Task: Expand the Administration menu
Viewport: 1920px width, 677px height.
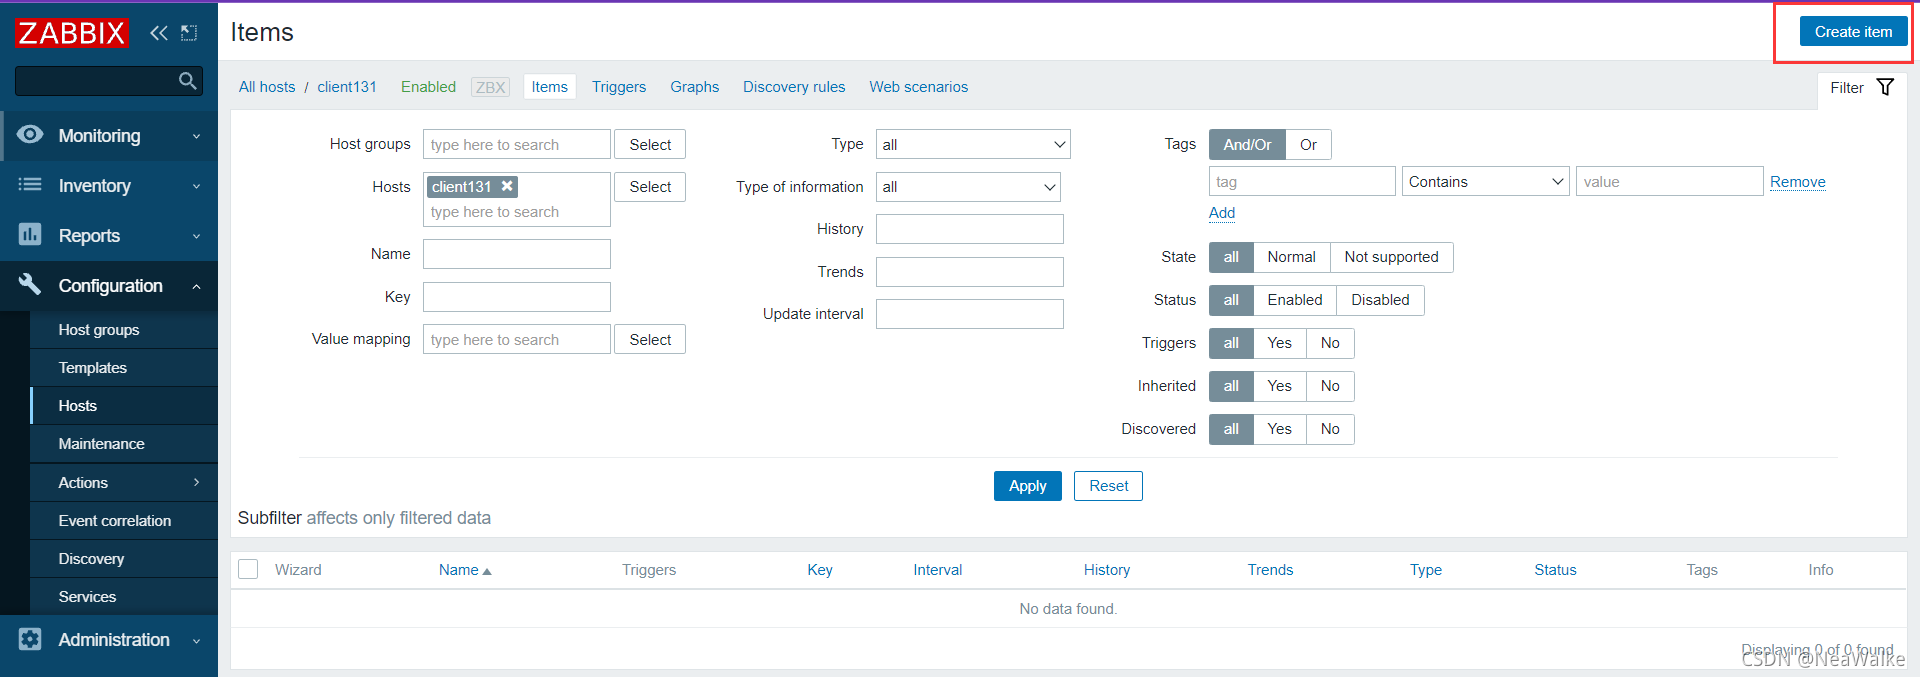Action: 196,640
